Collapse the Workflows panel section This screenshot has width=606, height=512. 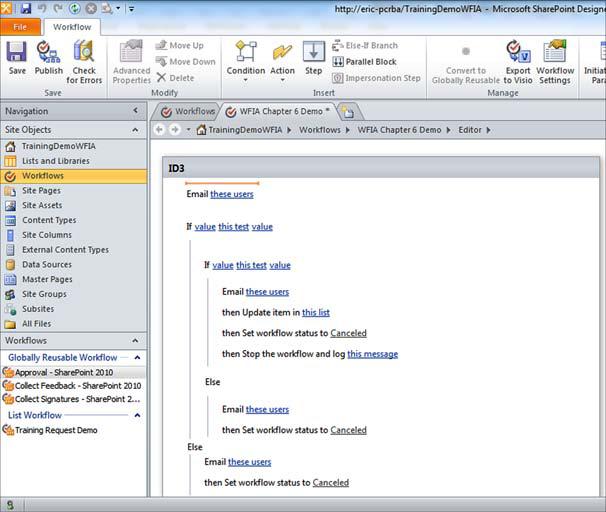pos(135,340)
